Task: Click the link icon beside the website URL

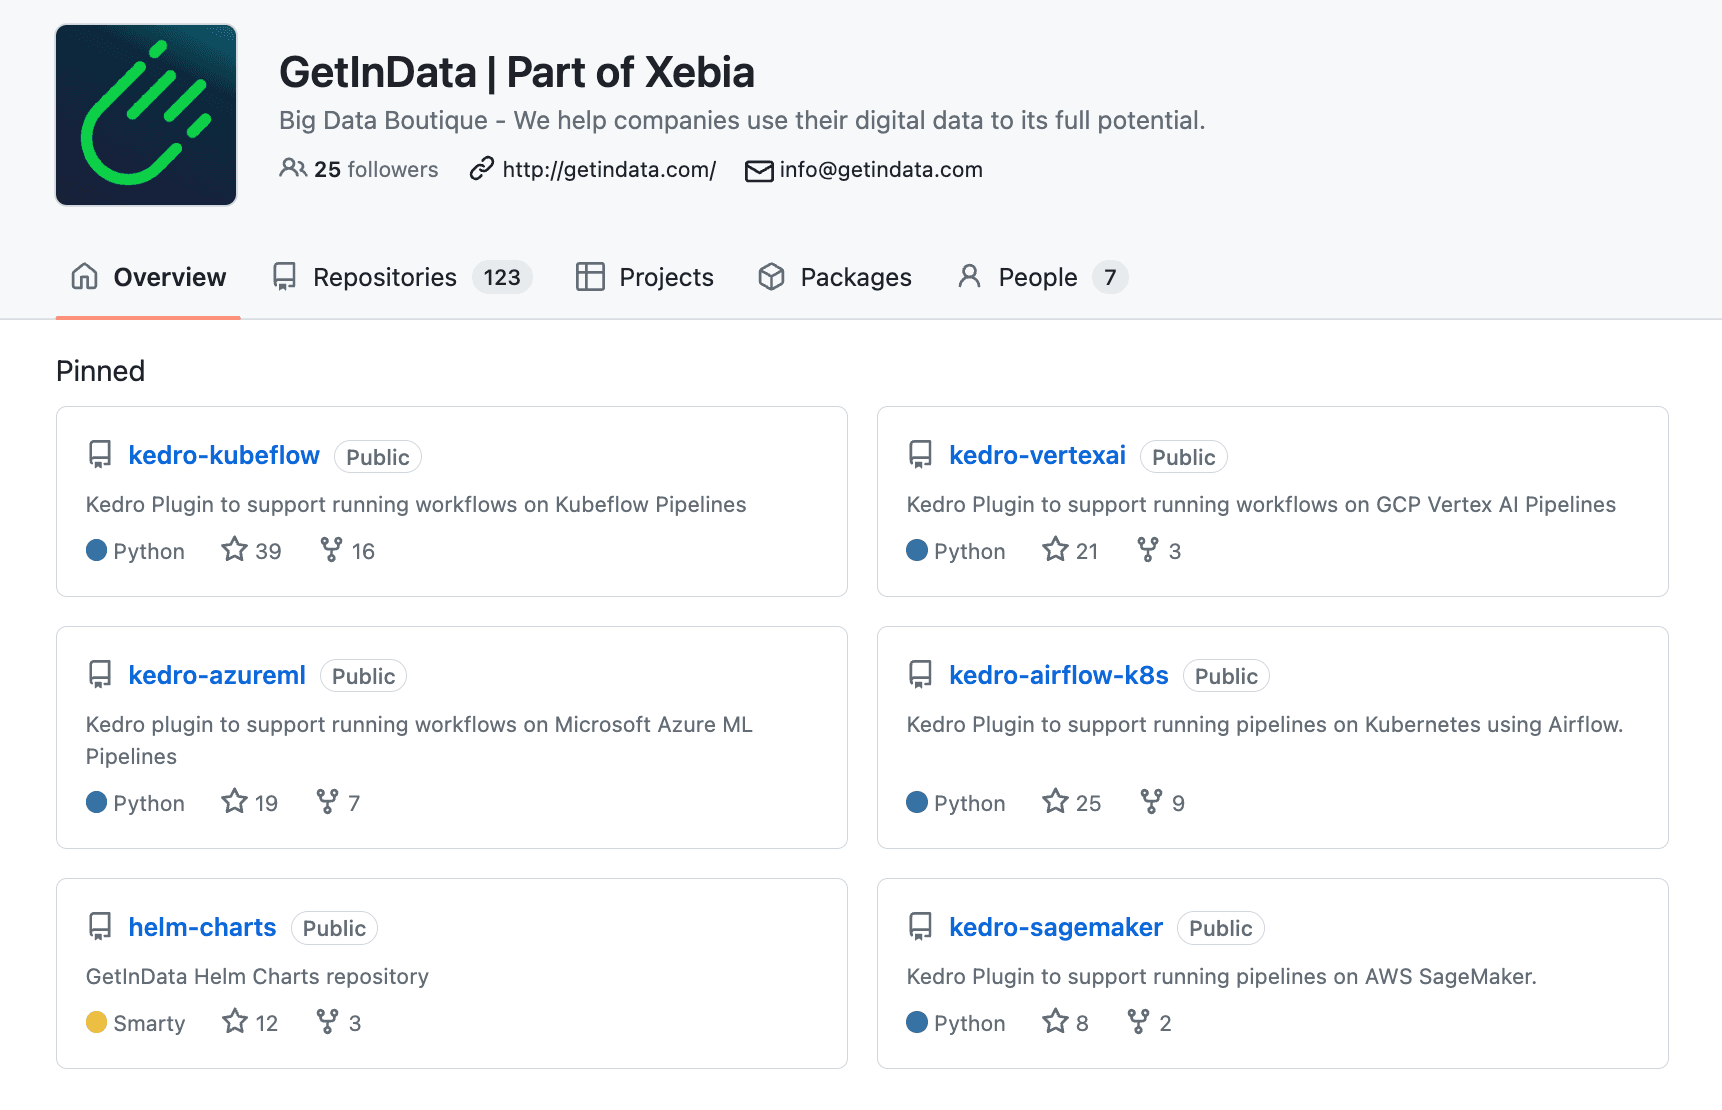Action: [481, 170]
